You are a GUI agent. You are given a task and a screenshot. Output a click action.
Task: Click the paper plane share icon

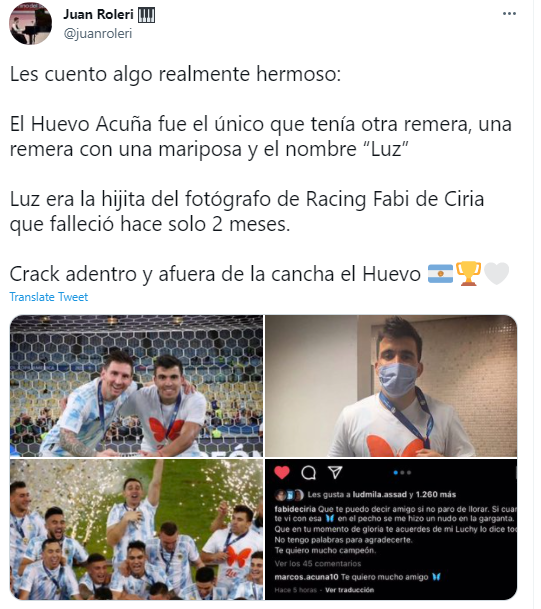pyautogui.click(x=335, y=472)
